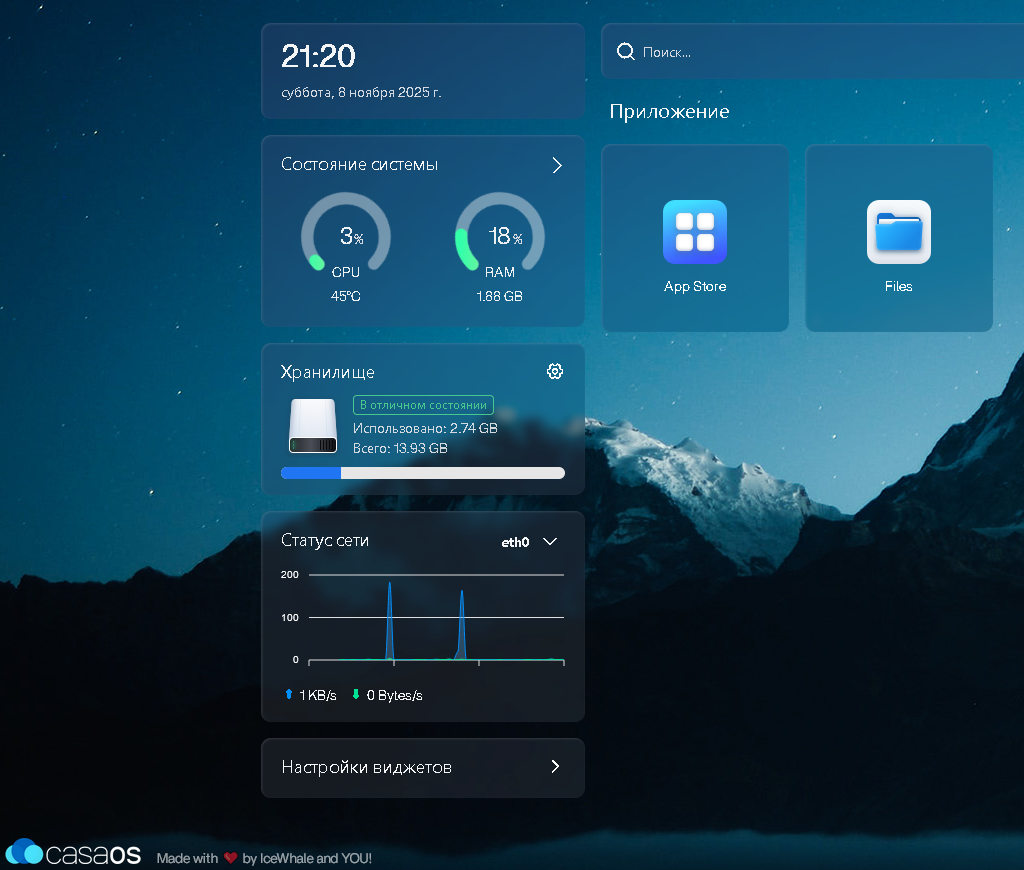Click the 21:20 clock display
Screen dimensions: 1024x870
pyautogui.click(x=318, y=56)
